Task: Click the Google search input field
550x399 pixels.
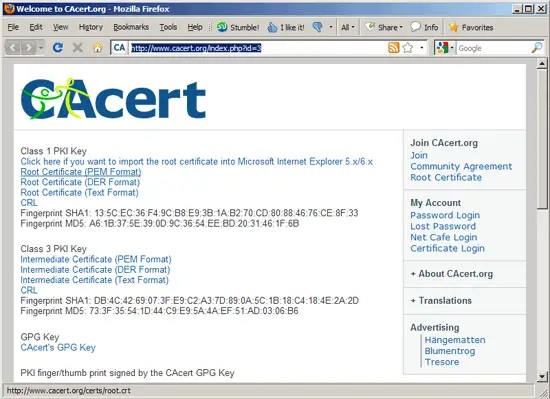Action: (x=493, y=48)
